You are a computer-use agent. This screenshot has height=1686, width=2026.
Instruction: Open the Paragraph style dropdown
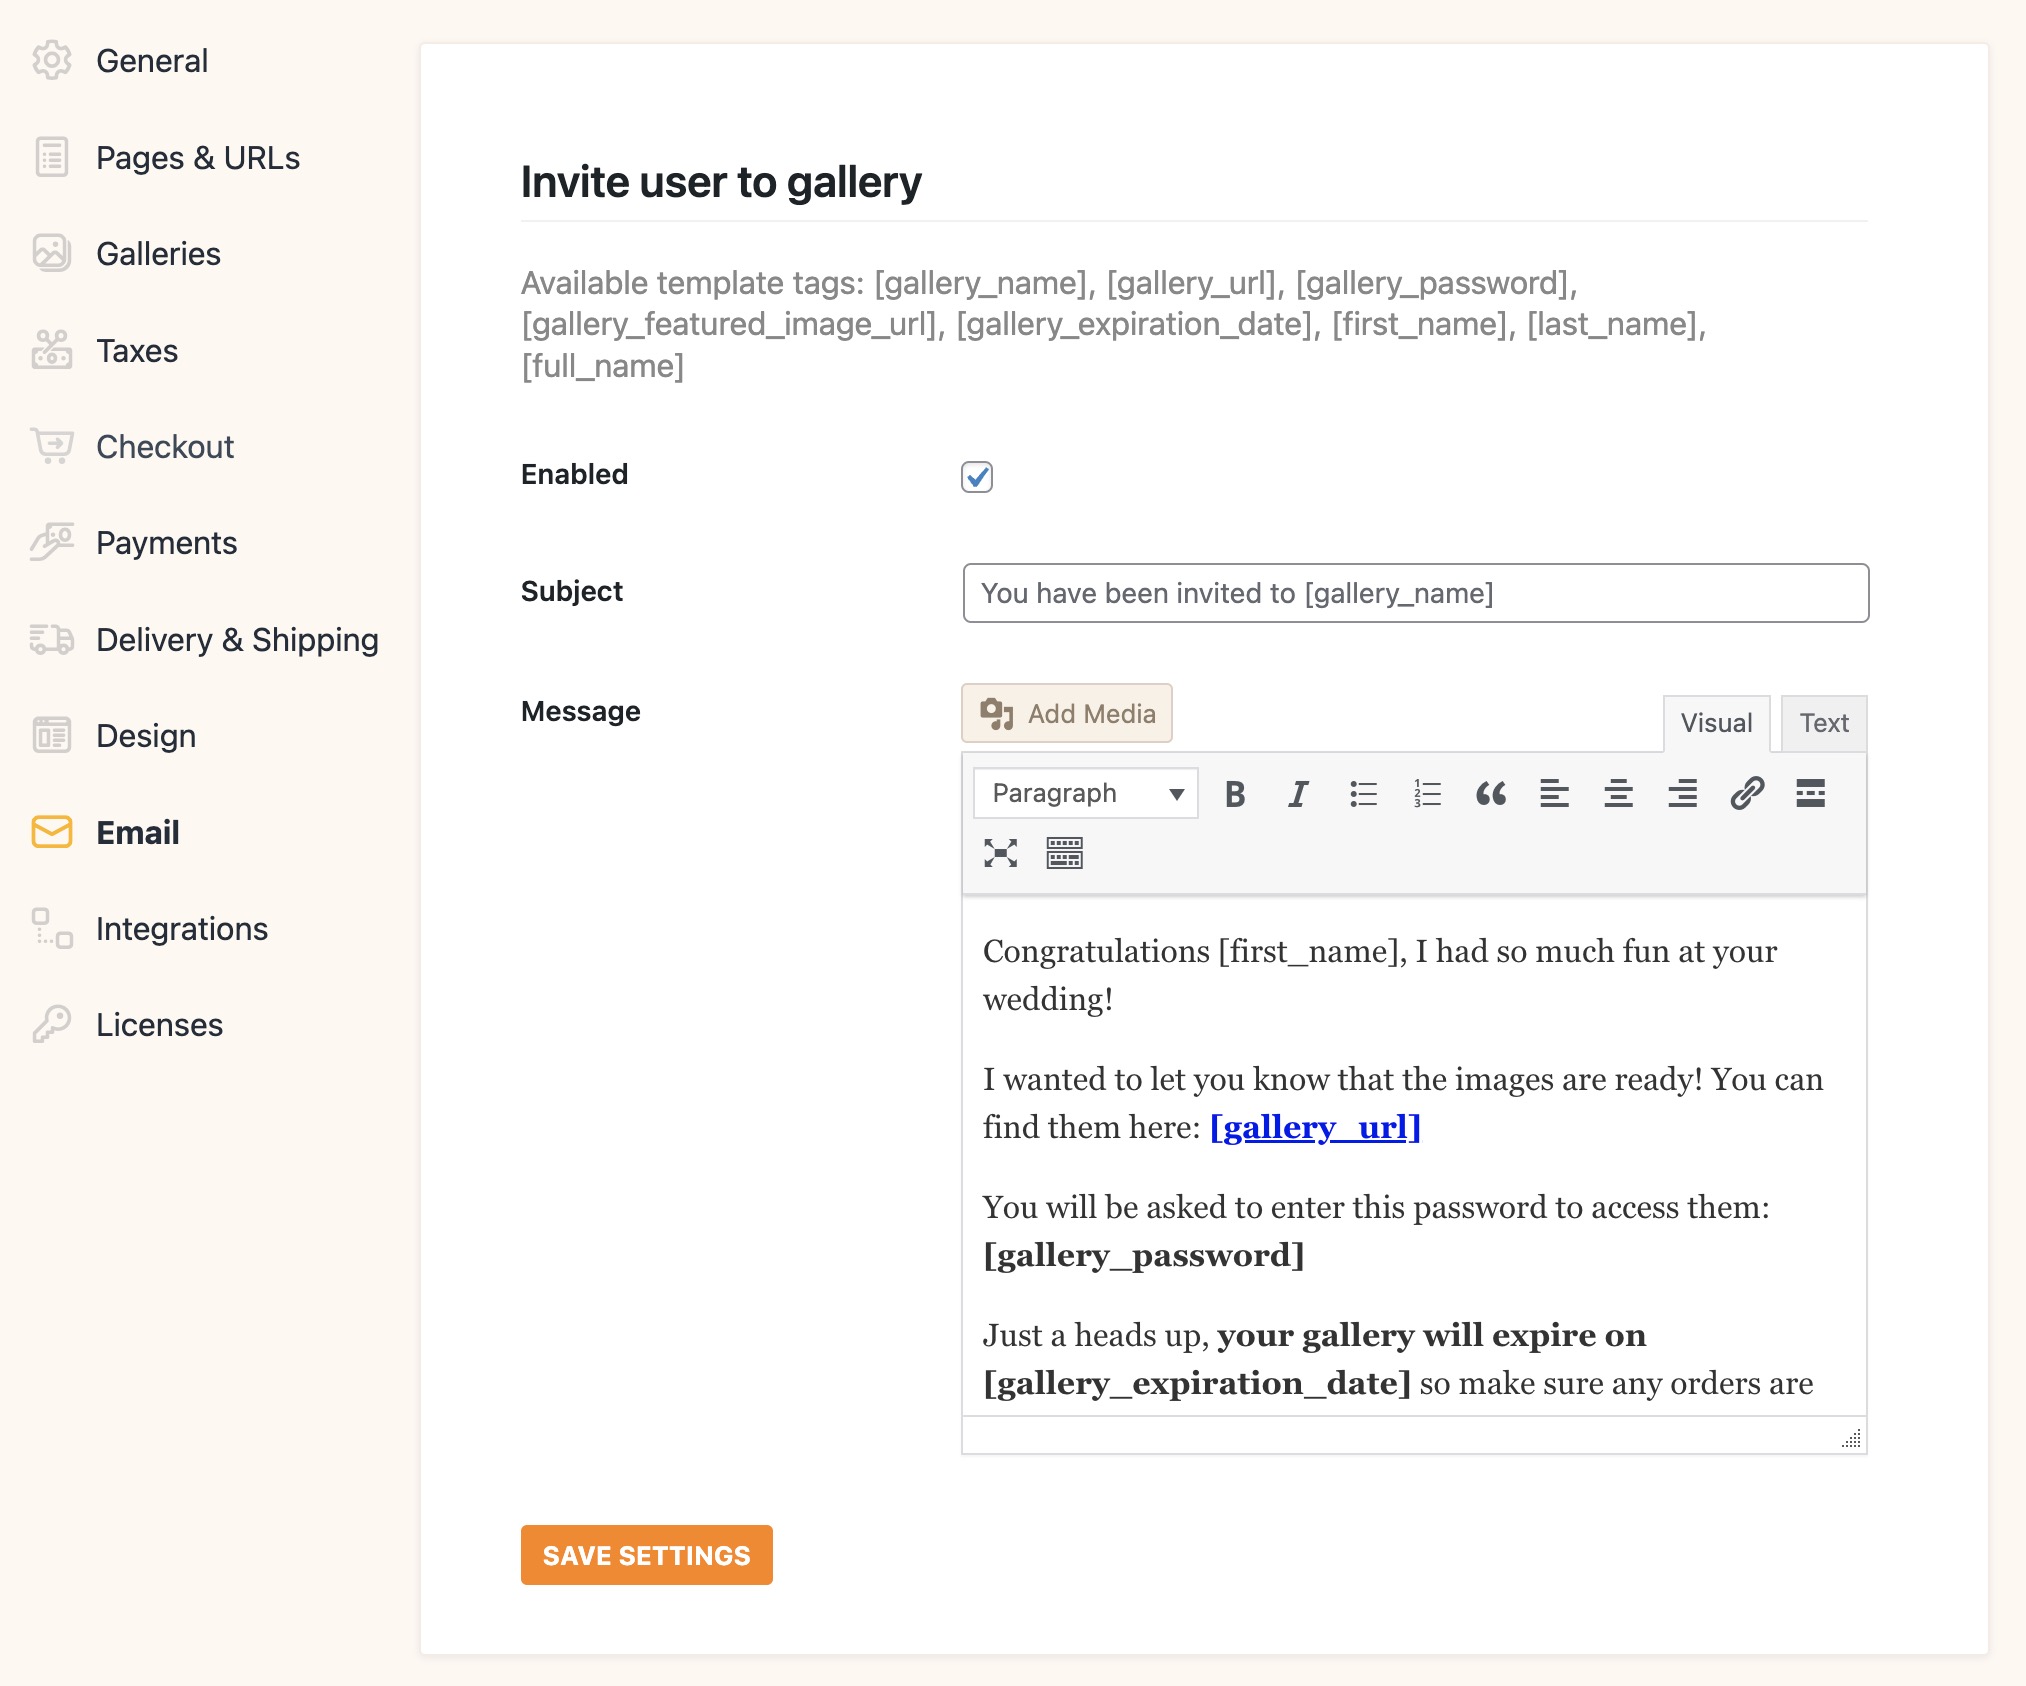pos(1084,792)
